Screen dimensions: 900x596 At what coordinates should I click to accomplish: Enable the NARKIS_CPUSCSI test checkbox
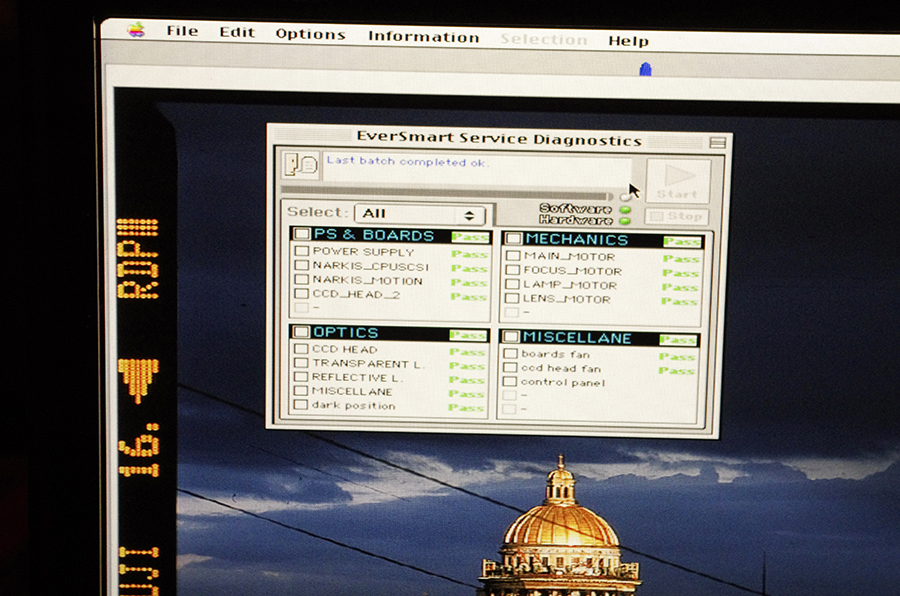tap(301, 265)
